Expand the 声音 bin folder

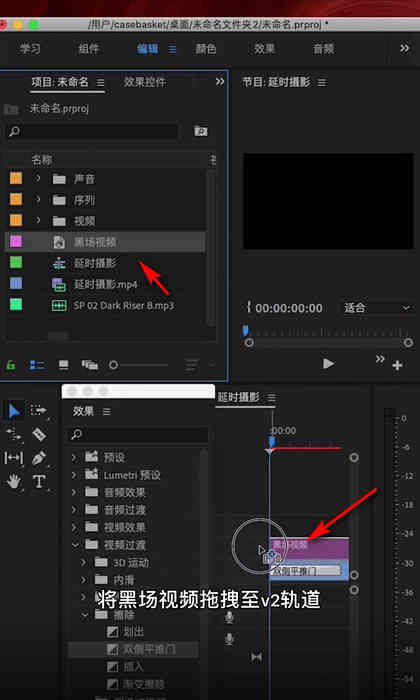(x=38, y=179)
